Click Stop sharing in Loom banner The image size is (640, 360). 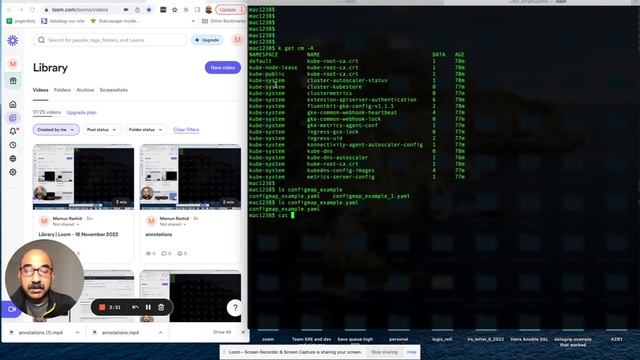pos(384,352)
